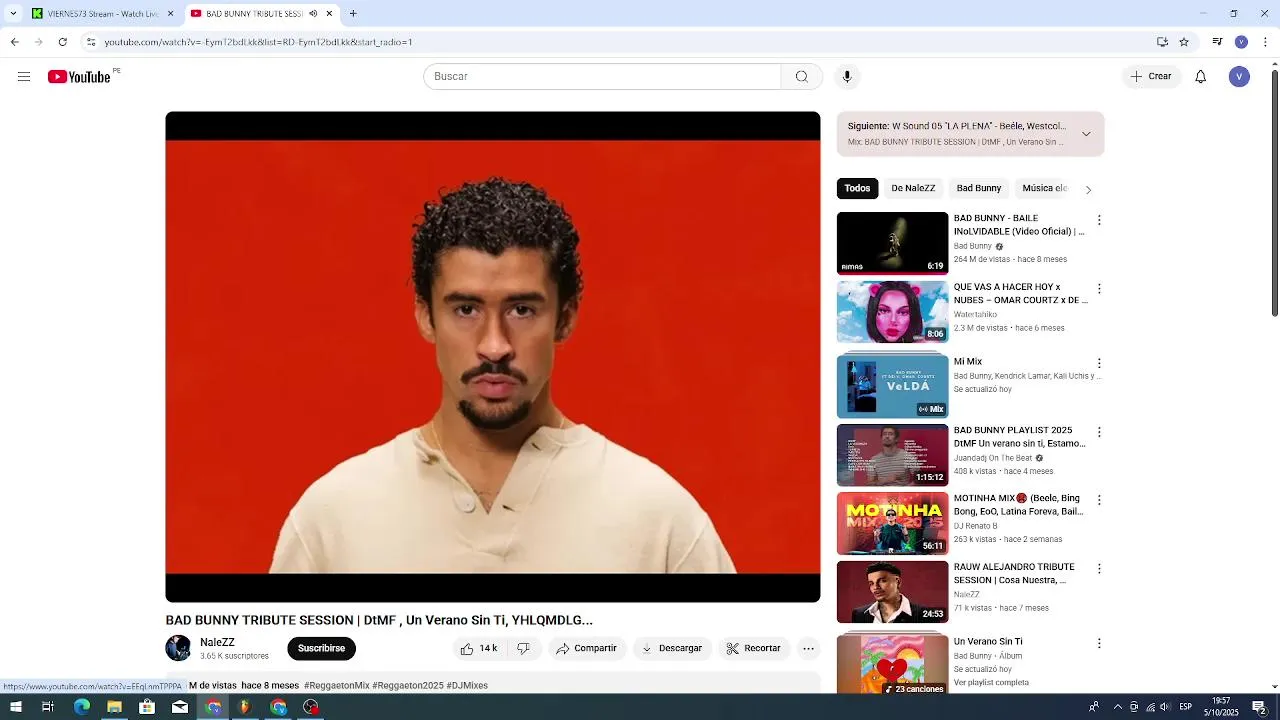Click BAD BUNNY channel name link
1280x720 pixels.
[x=972, y=246]
